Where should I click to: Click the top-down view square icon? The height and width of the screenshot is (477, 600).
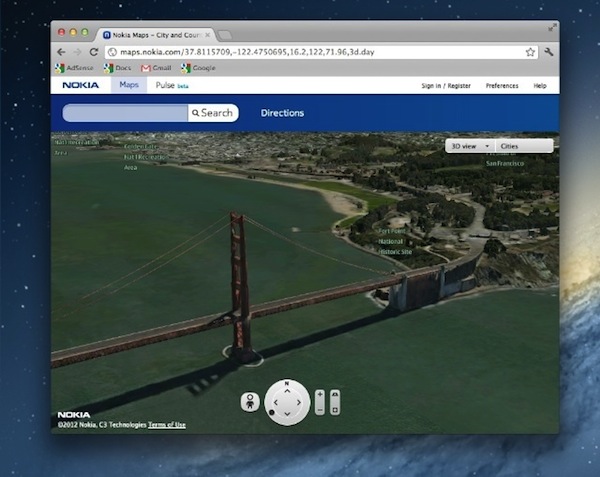pyautogui.click(x=335, y=410)
